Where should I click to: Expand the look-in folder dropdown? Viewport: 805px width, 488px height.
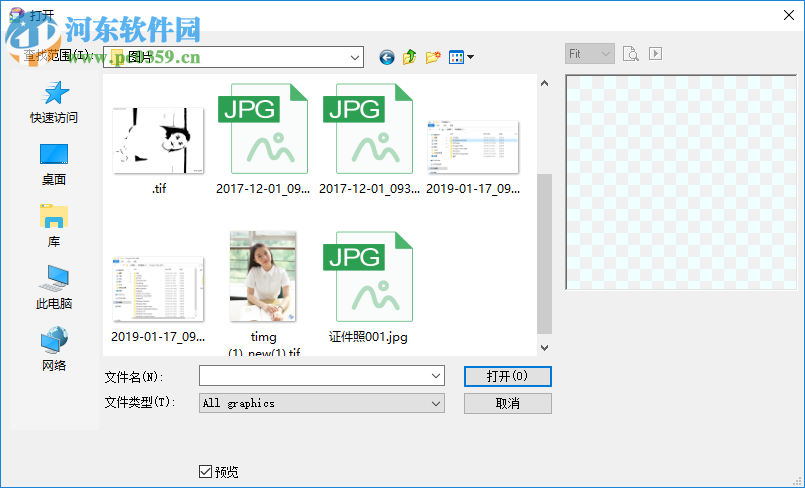tap(354, 57)
